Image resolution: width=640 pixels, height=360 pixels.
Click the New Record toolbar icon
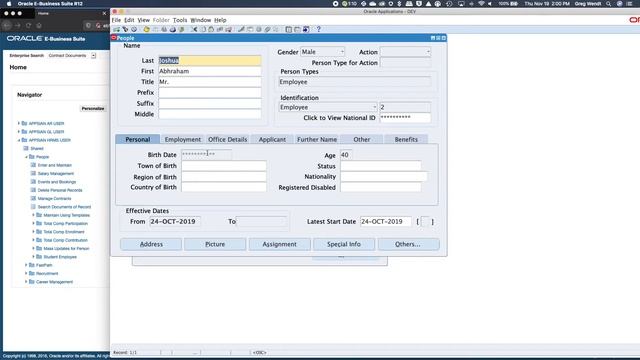point(117,29)
